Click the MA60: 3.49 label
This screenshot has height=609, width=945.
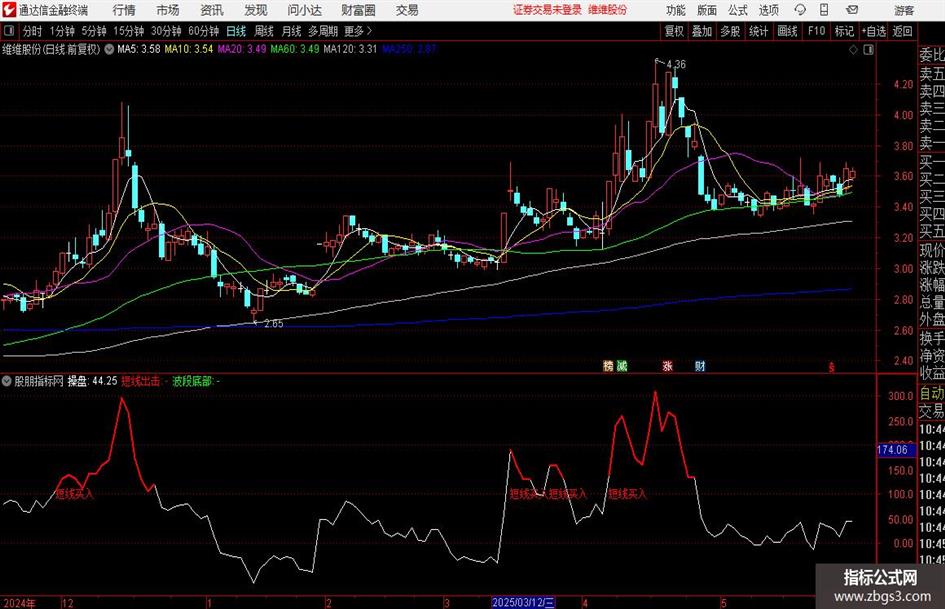[x=295, y=49]
